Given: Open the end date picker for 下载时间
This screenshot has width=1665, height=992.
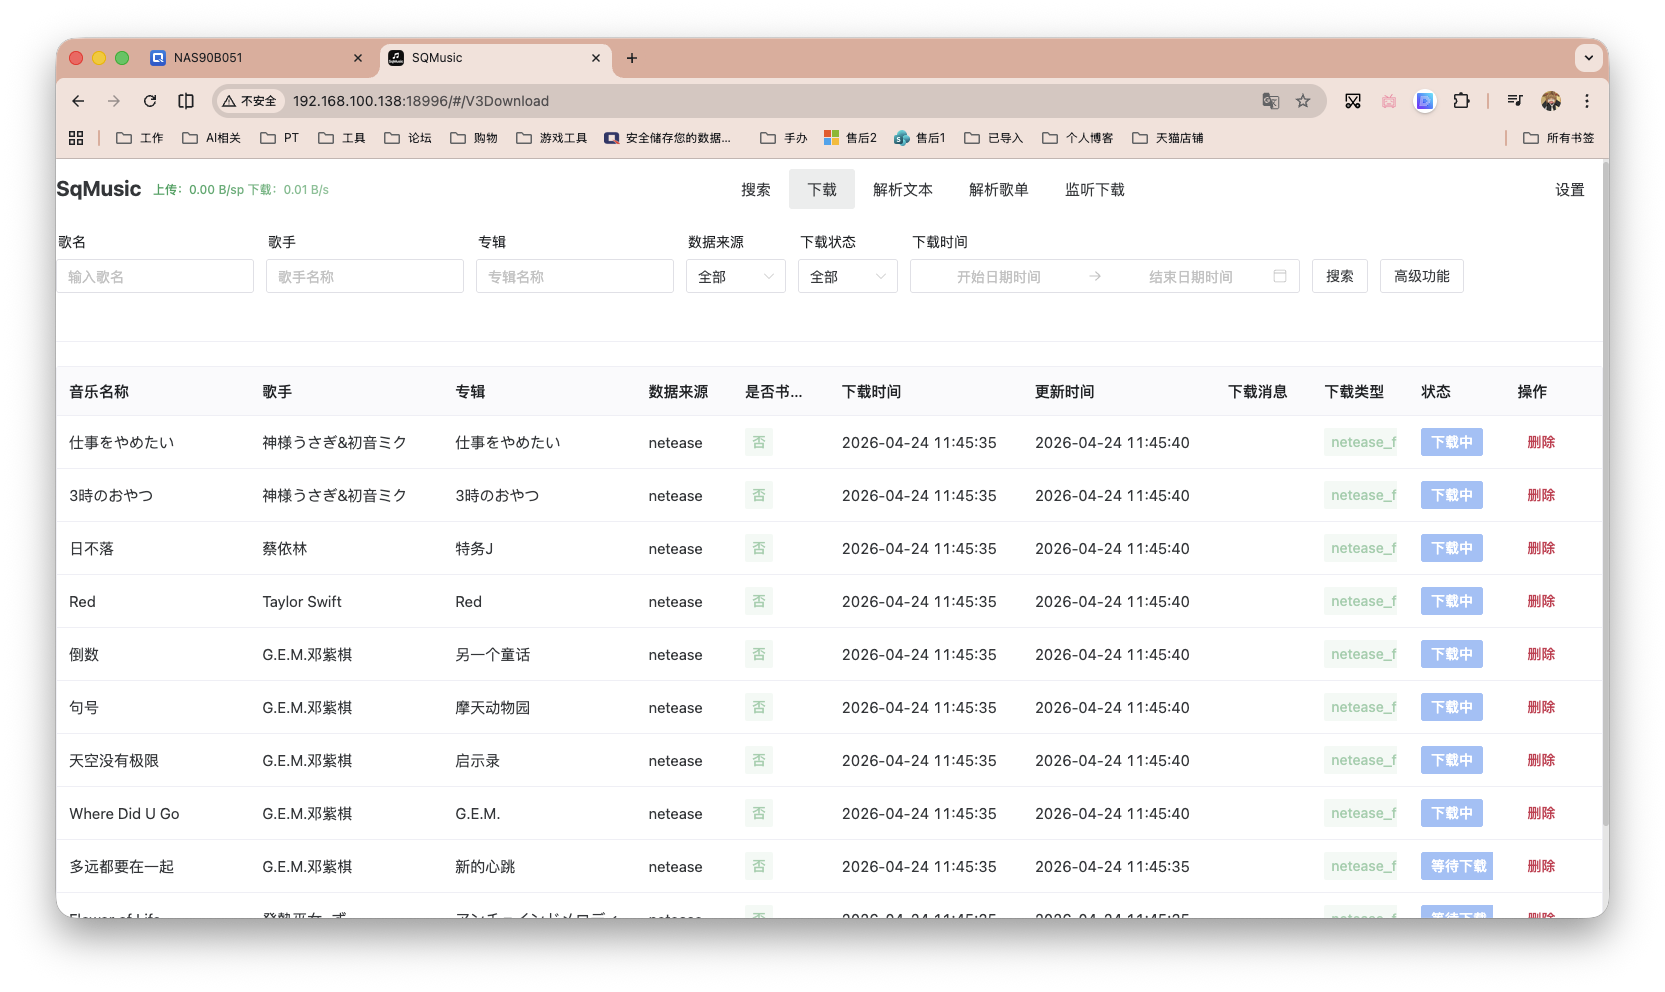Looking at the screenshot, I should 1190,276.
